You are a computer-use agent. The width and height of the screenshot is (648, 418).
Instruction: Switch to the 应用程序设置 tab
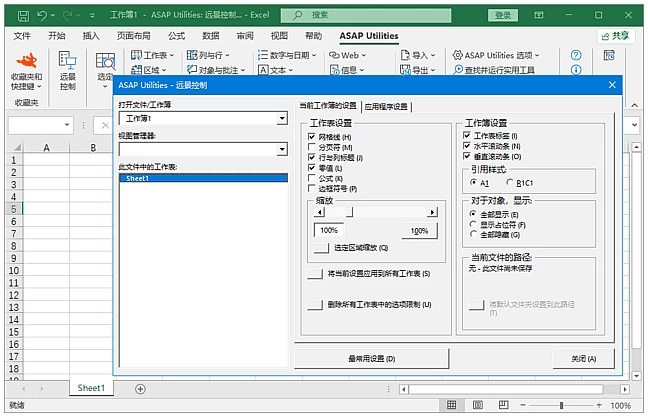(x=387, y=106)
